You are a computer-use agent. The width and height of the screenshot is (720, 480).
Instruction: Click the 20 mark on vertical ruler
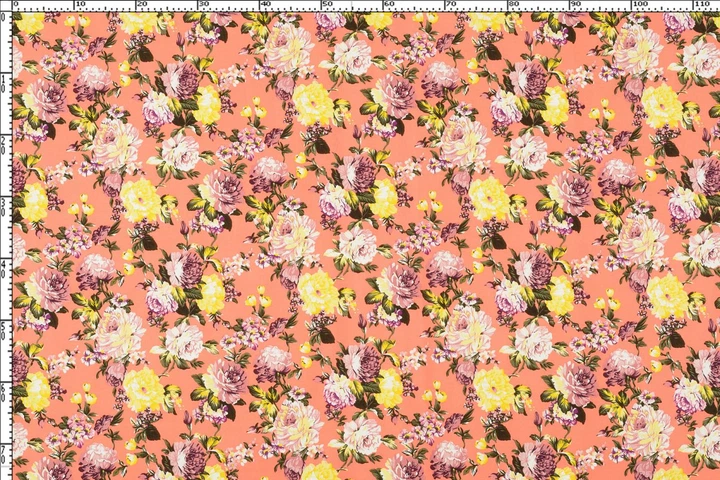pos(4,144)
